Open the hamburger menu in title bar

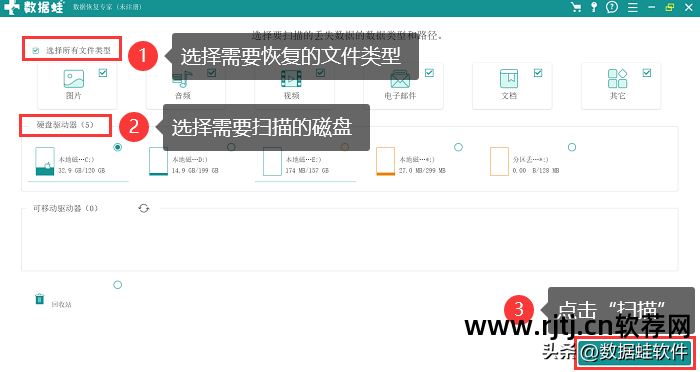point(632,7)
